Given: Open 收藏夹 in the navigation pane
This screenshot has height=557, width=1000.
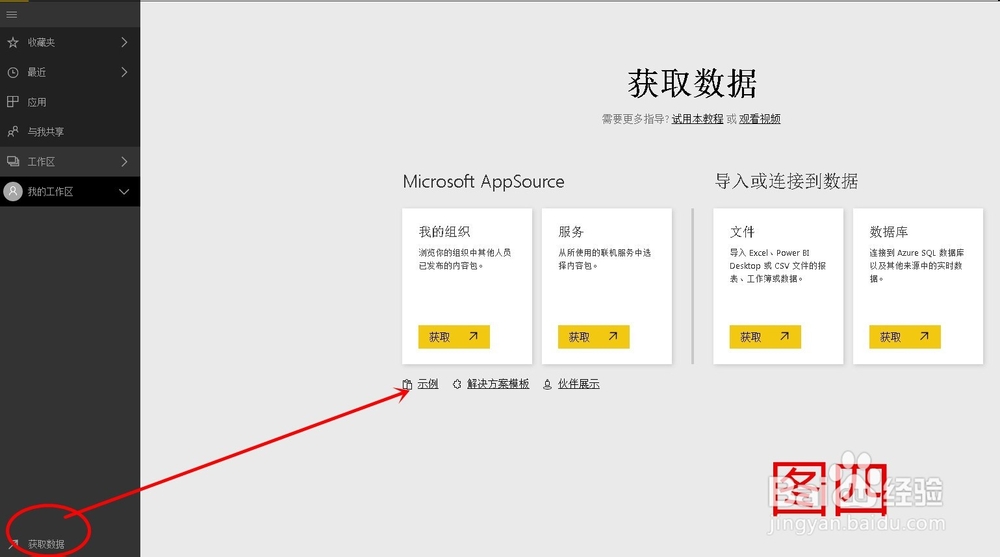Looking at the screenshot, I should point(70,42).
